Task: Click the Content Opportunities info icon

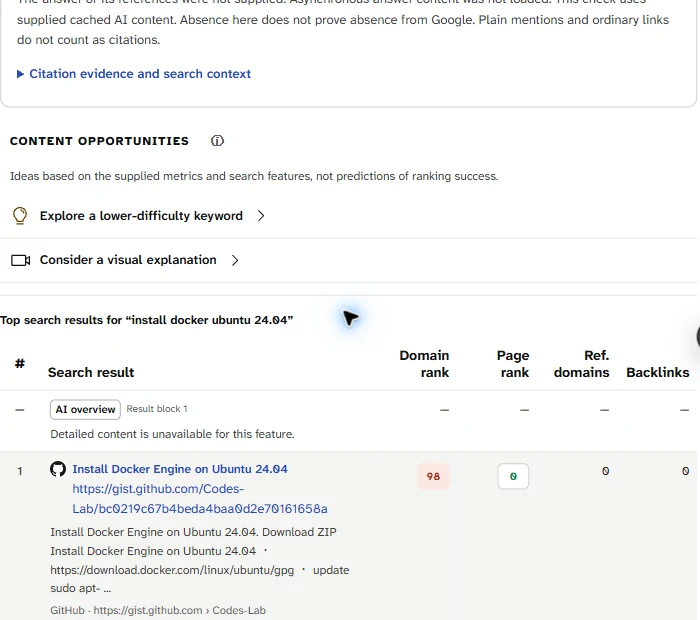Action: (x=217, y=141)
